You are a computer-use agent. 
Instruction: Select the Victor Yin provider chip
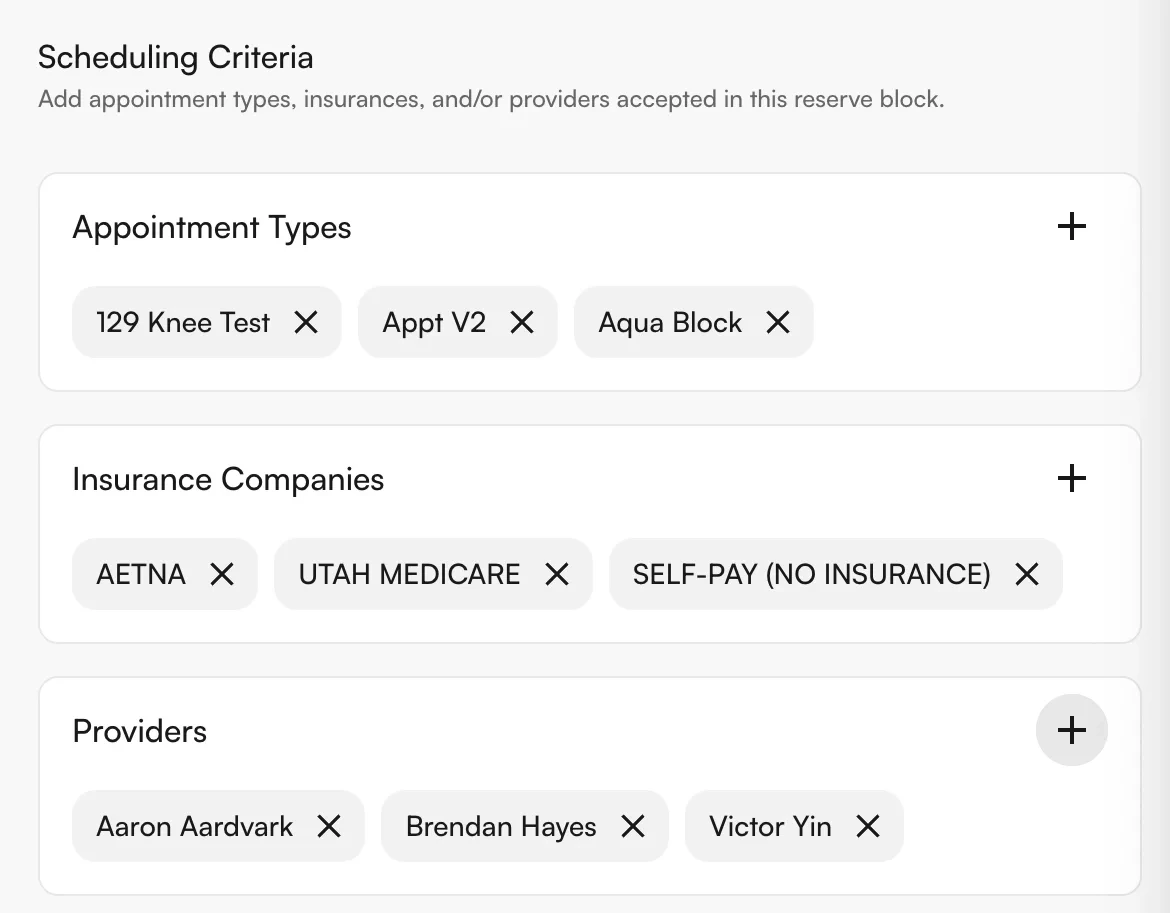point(770,826)
